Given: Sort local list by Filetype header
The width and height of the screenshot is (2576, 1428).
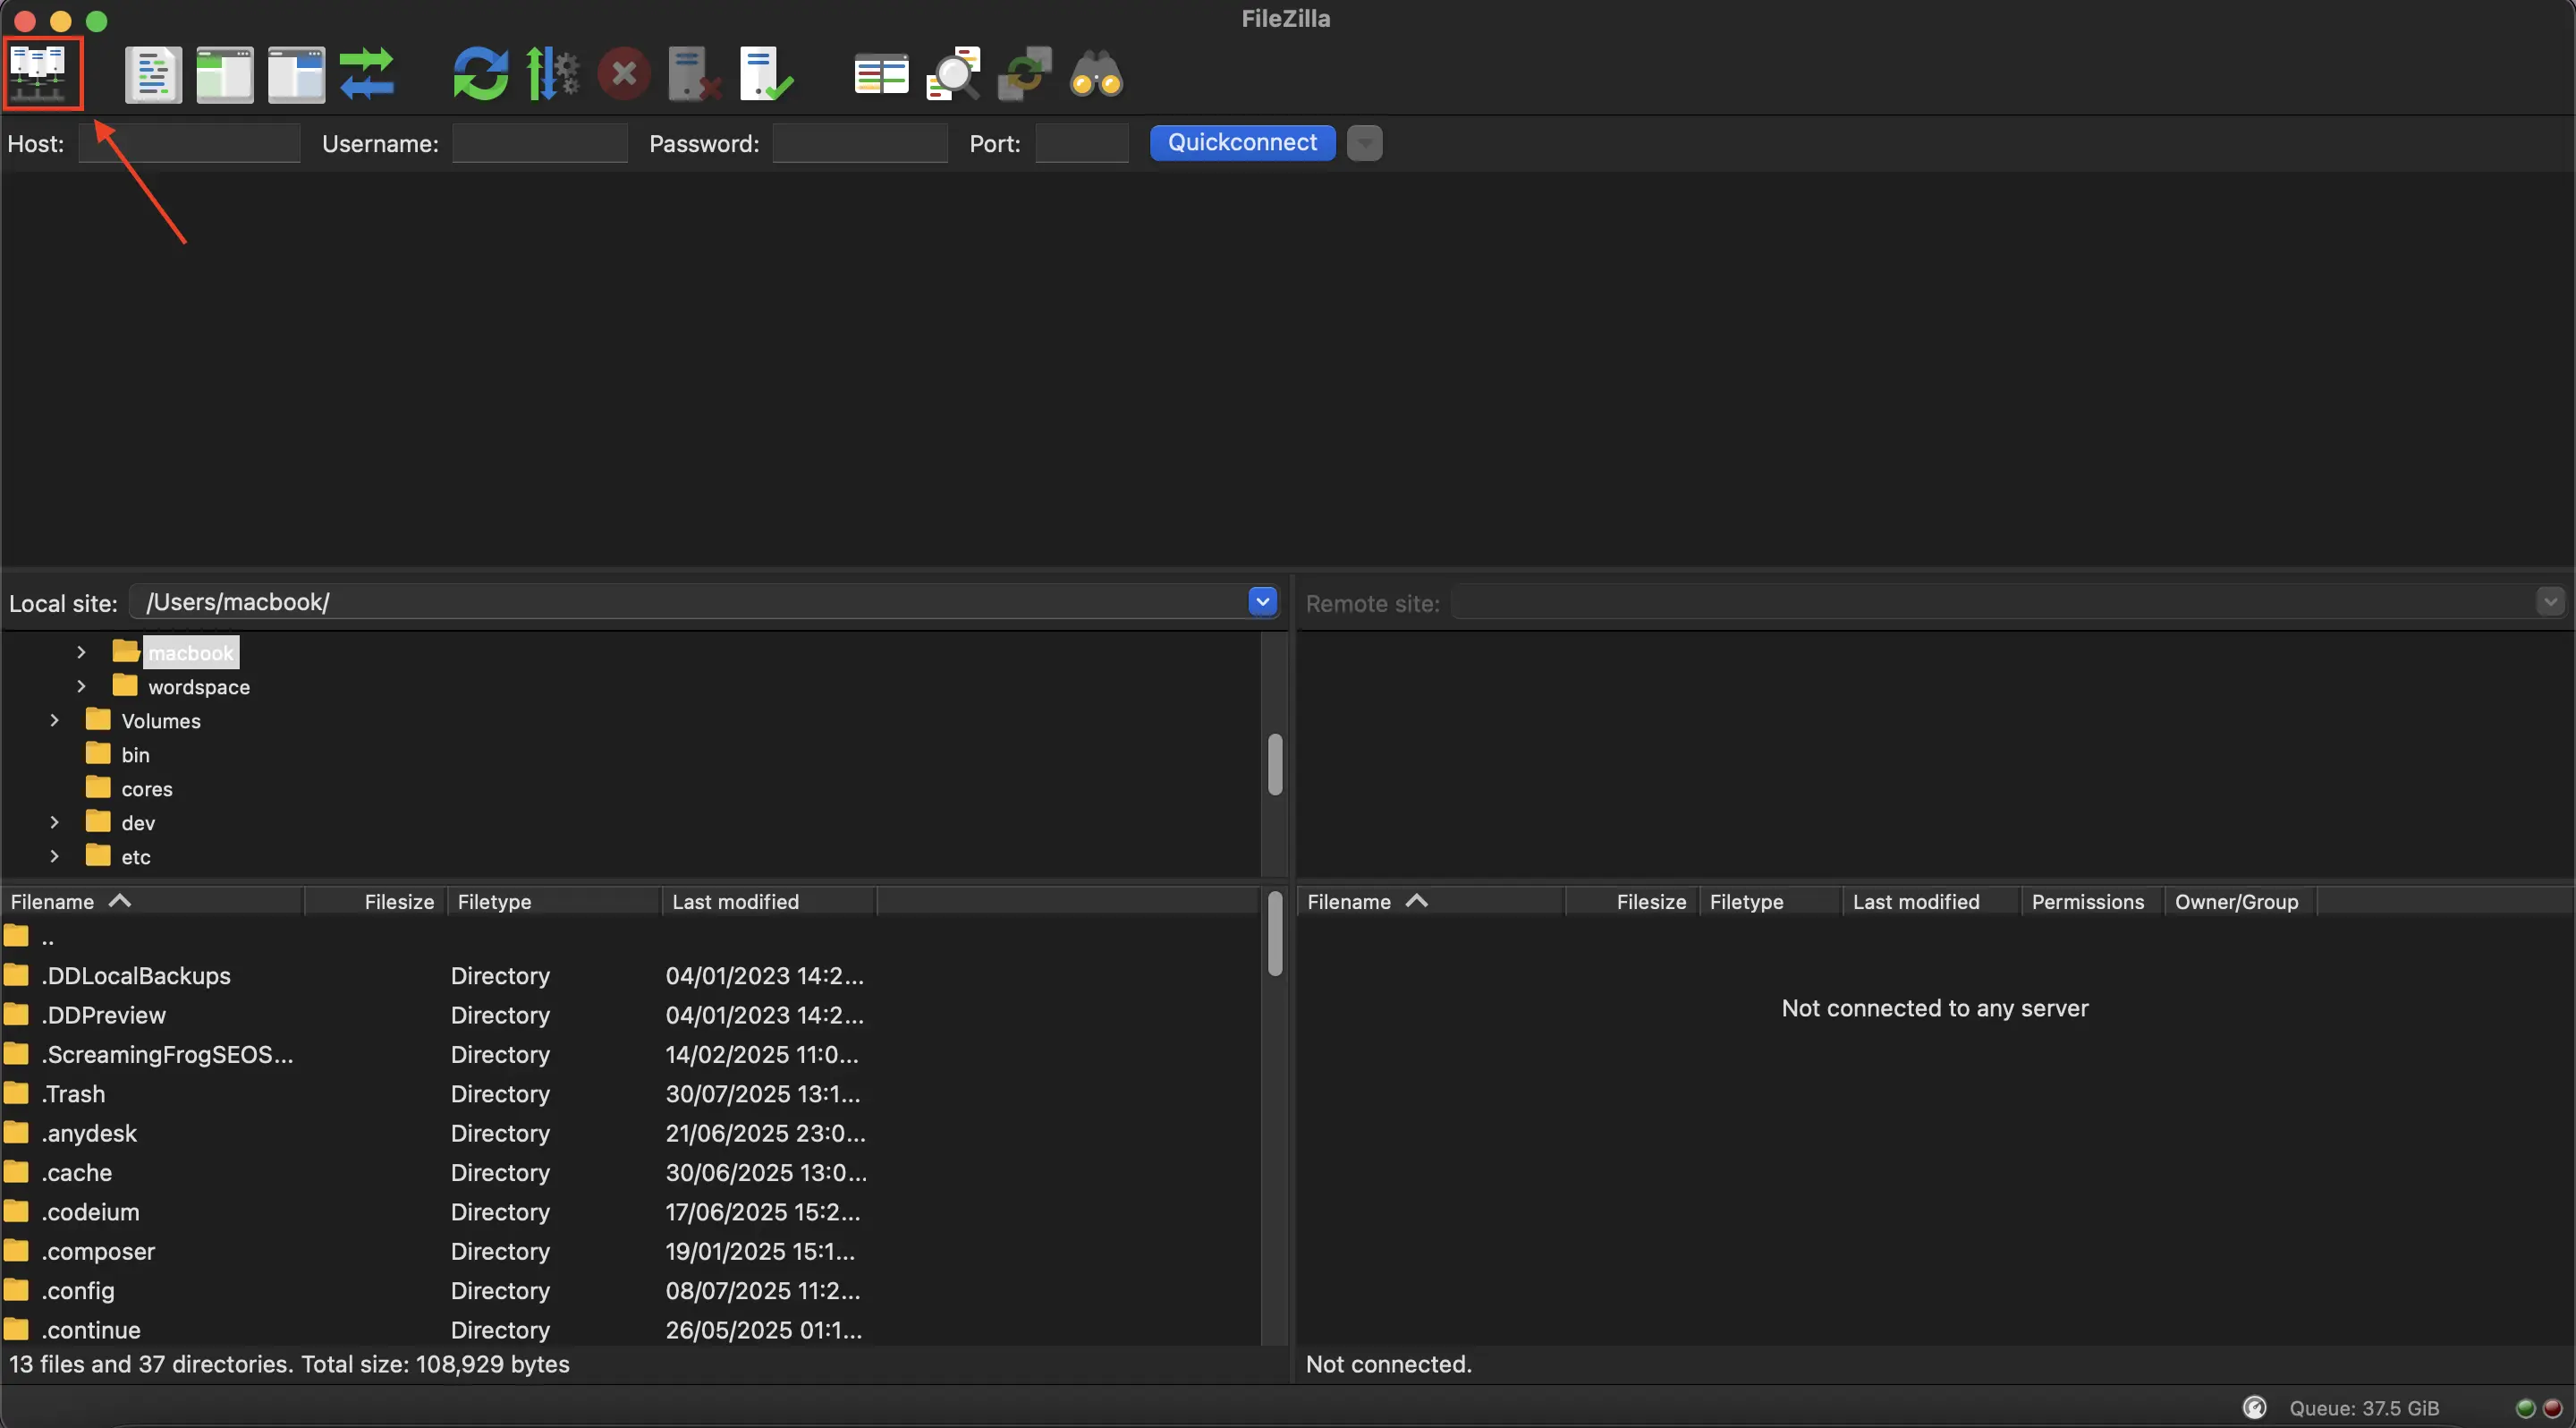Looking at the screenshot, I should pyautogui.click(x=555, y=901).
